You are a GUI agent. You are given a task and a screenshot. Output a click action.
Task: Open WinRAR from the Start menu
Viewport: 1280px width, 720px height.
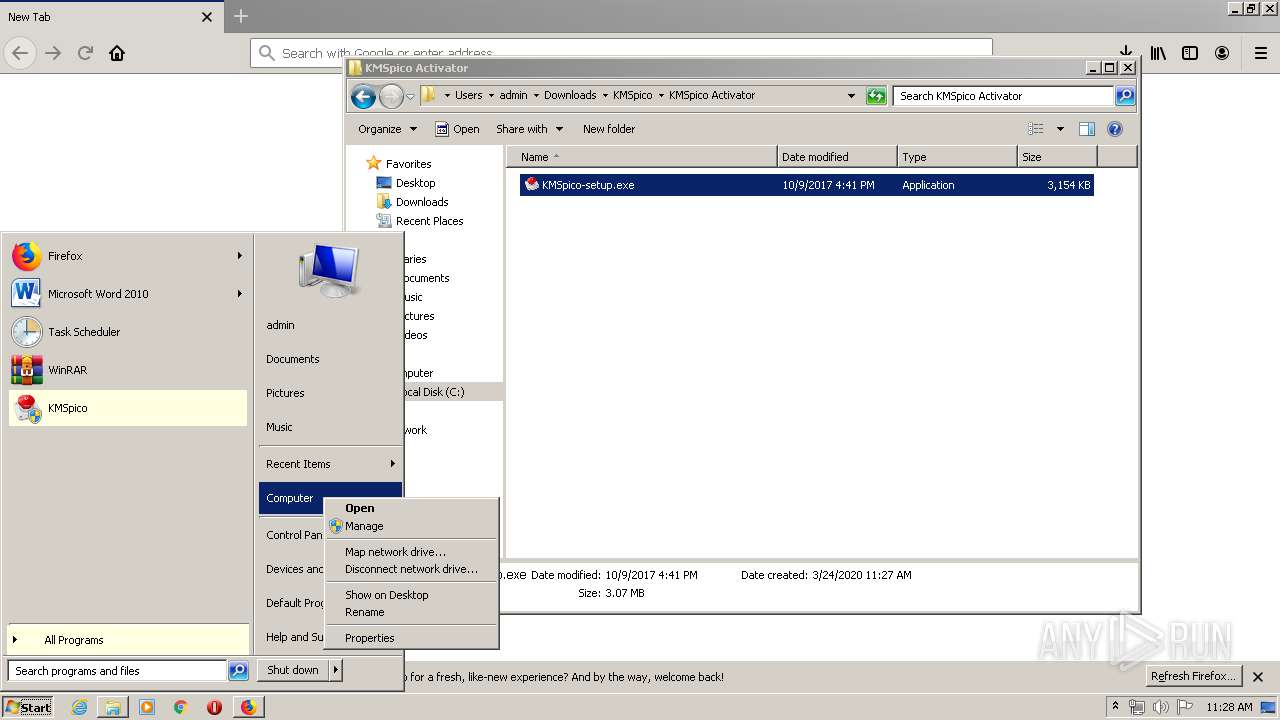click(x=127, y=370)
